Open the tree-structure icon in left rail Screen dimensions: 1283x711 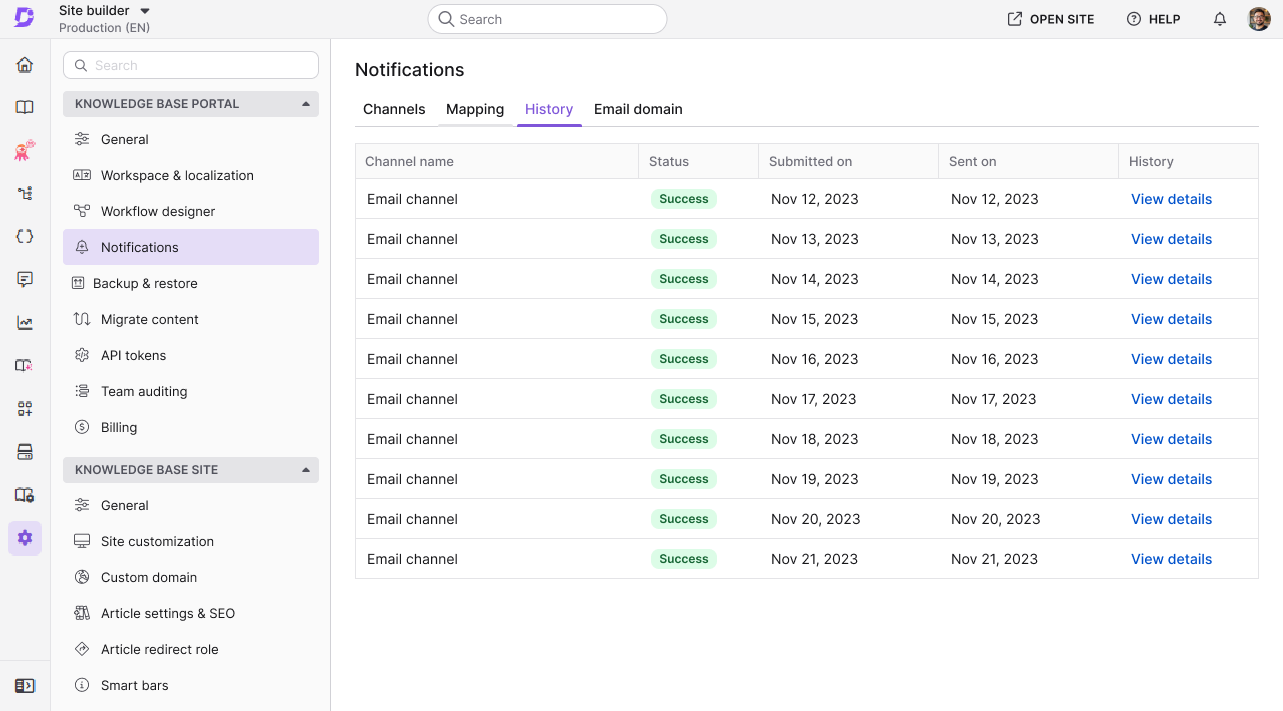25,193
